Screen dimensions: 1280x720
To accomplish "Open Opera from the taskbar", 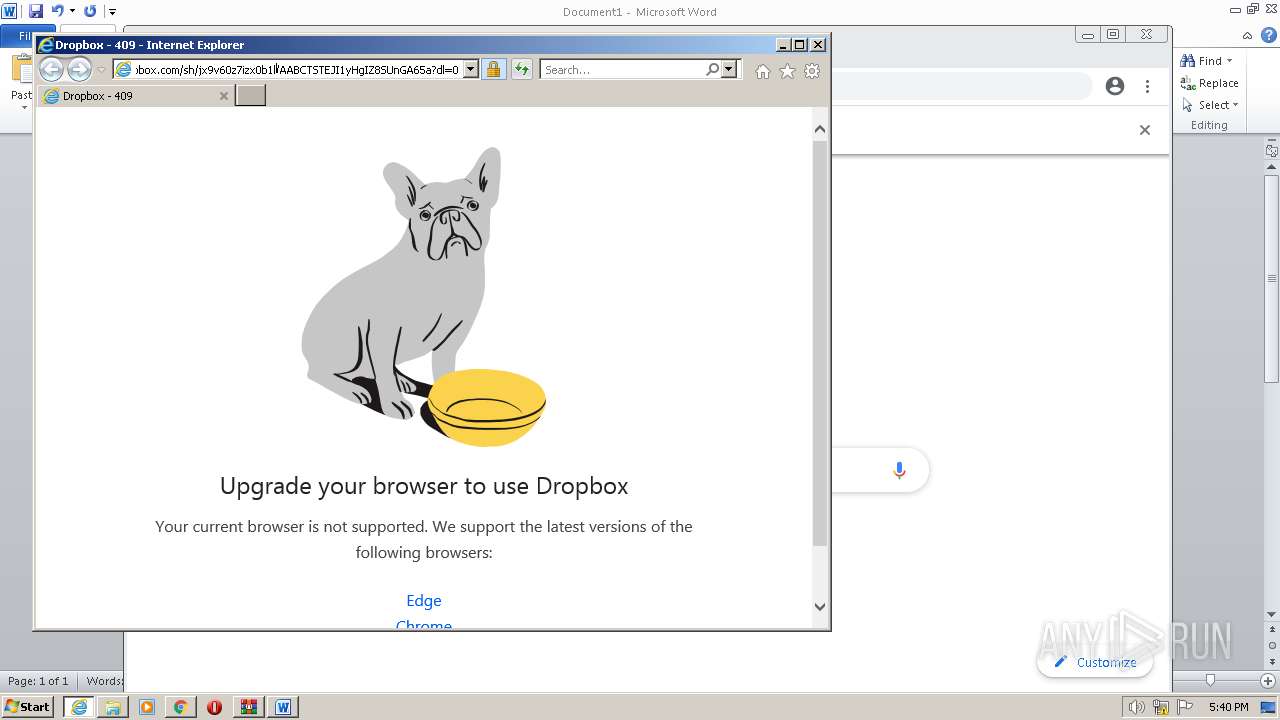I will [214, 707].
